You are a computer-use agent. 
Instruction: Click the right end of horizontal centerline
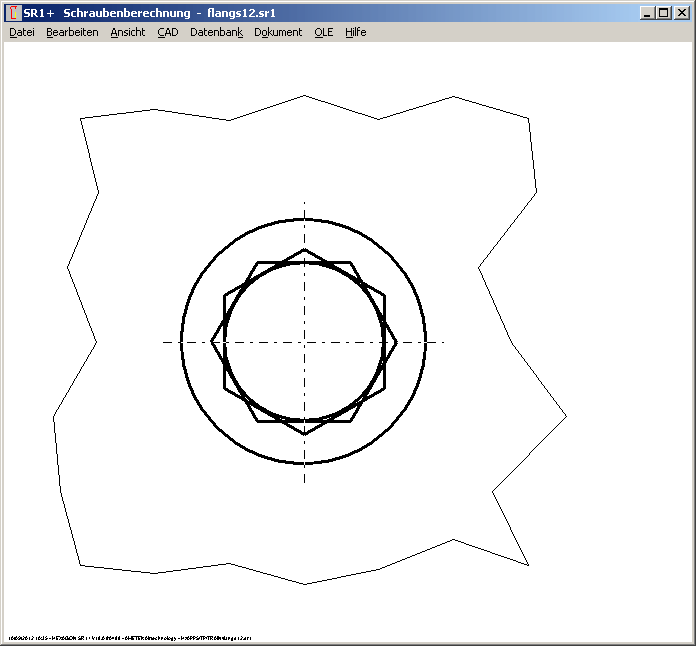pos(443,342)
